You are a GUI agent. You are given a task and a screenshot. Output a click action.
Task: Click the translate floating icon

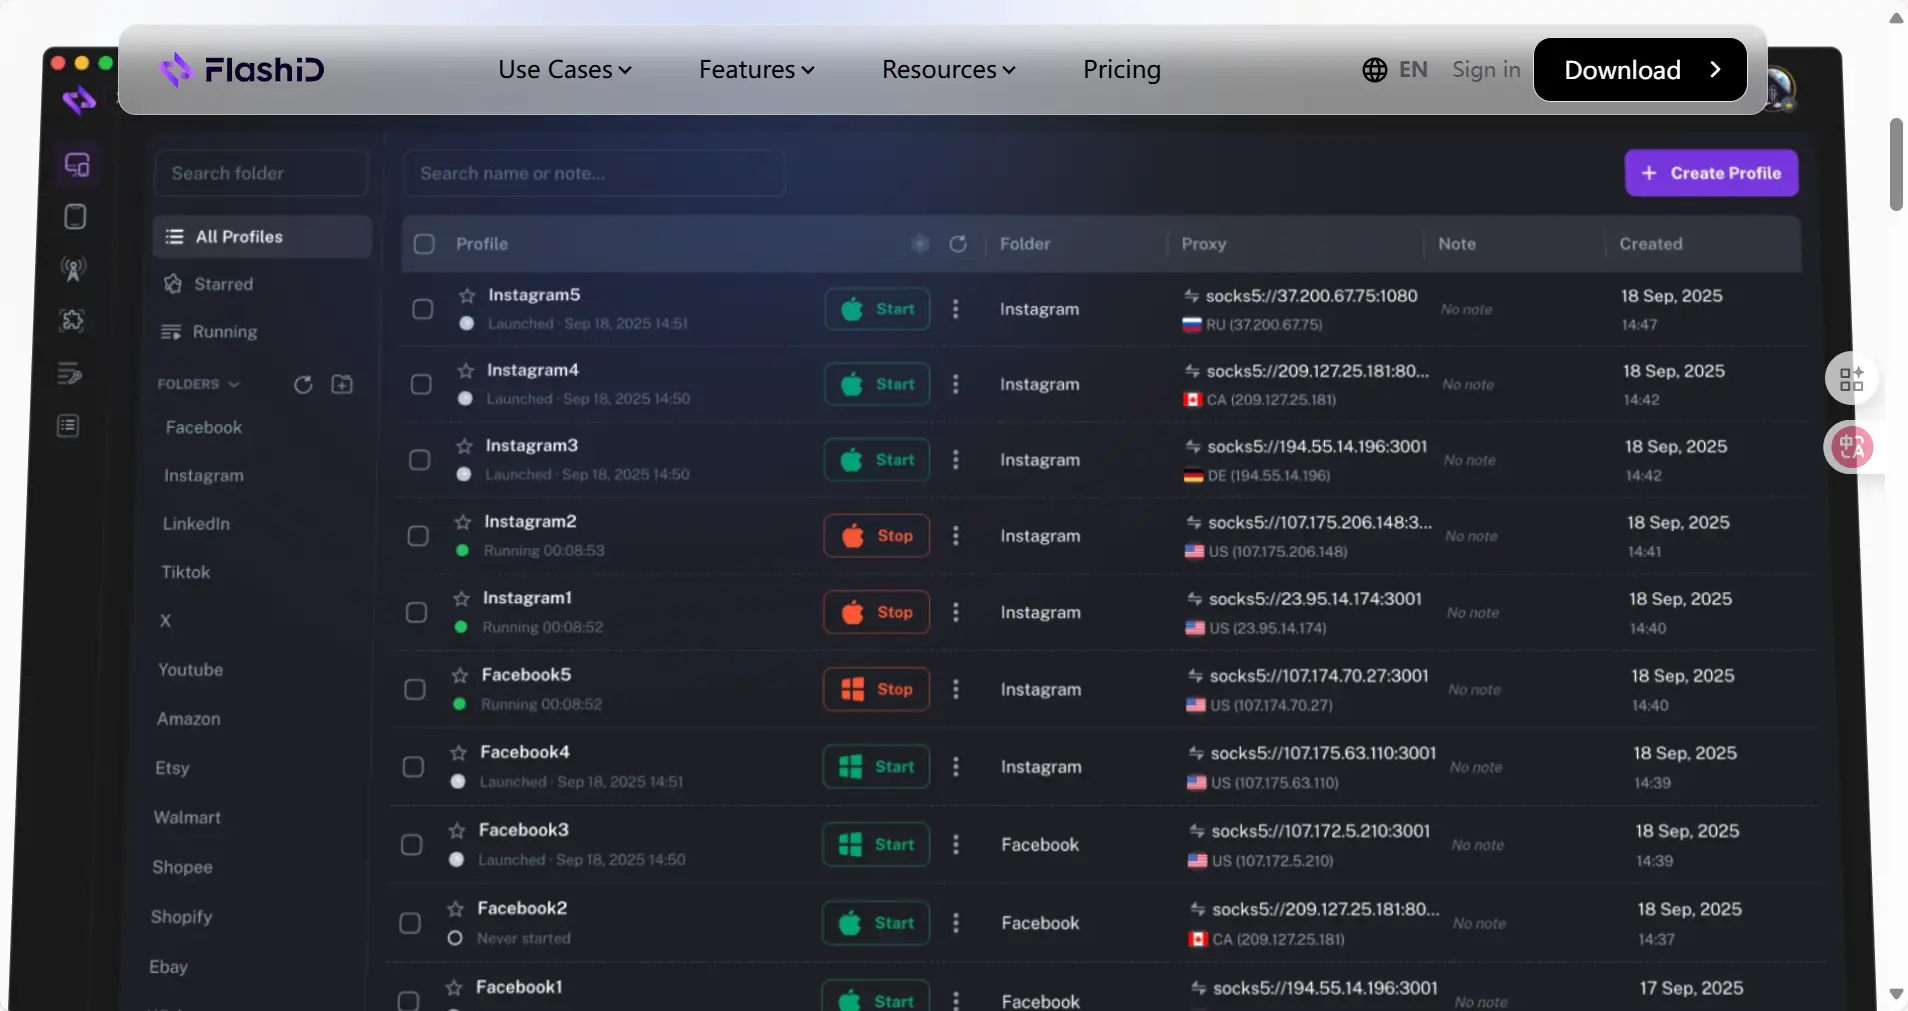pyautogui.click(x=1852, y=447)
